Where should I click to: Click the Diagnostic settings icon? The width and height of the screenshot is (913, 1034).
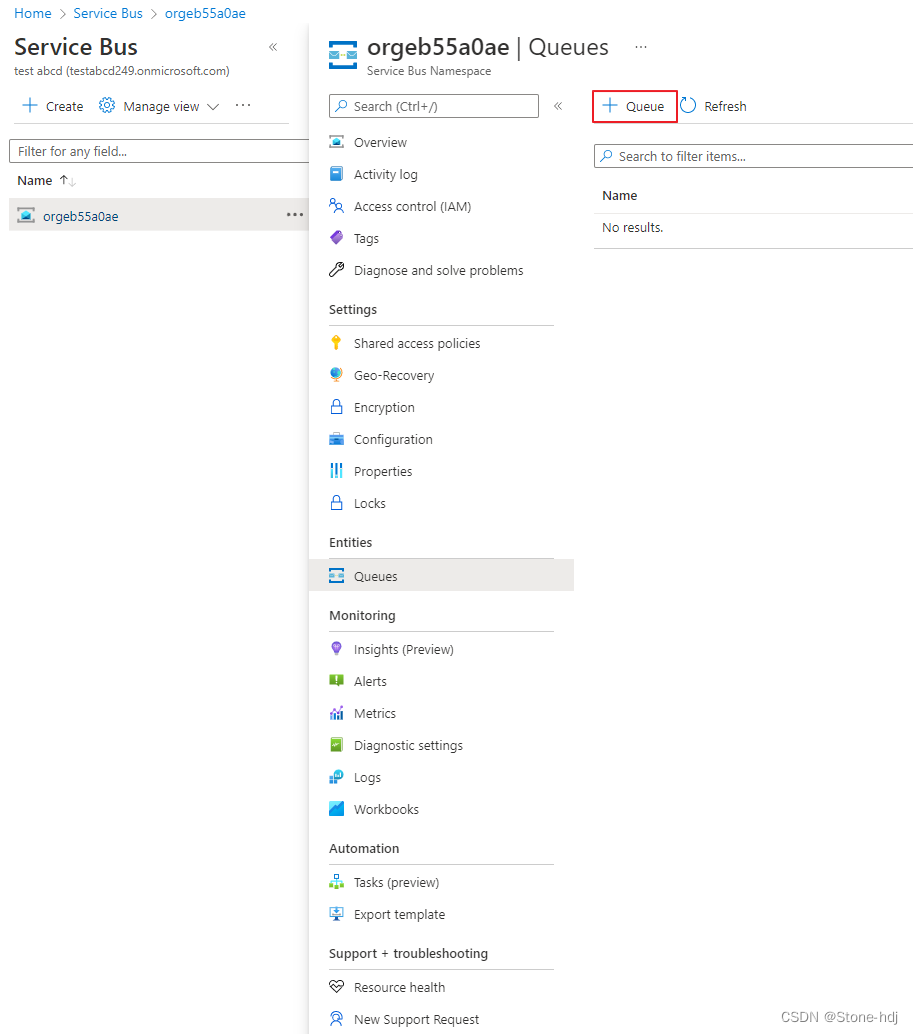pyautogui.click(x=336, y=745)
